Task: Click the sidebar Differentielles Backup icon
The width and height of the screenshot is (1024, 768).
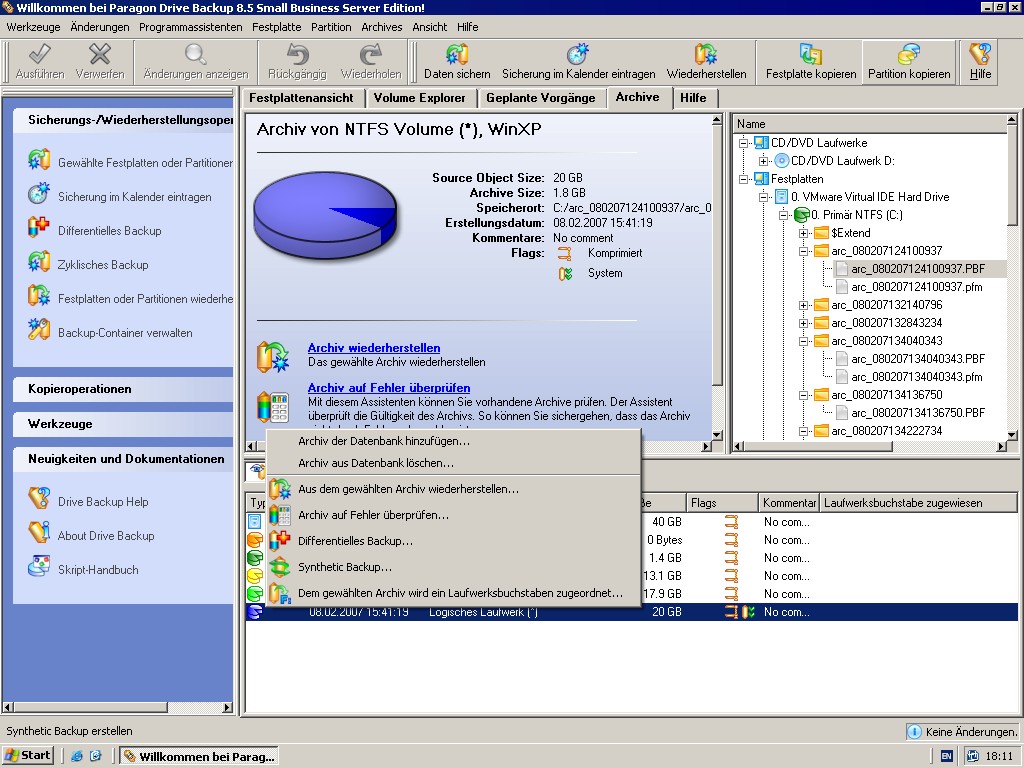Action: click(39, 228)
